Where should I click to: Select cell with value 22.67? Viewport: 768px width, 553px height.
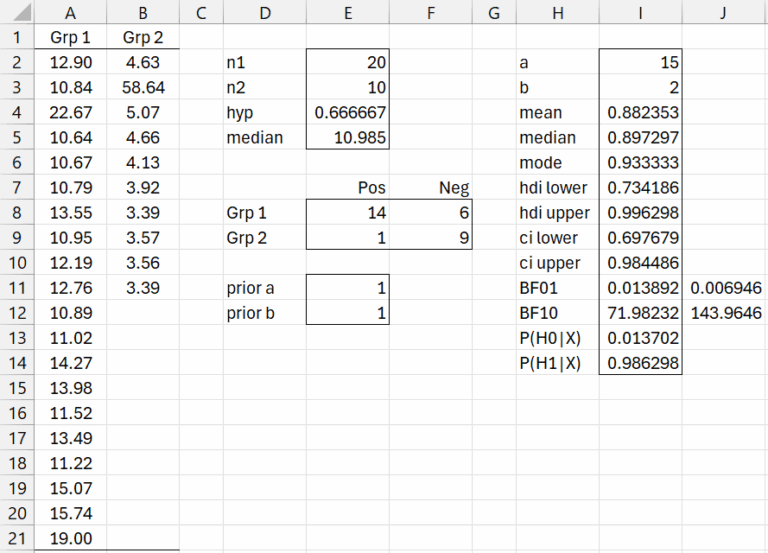(x=71, y=112)
